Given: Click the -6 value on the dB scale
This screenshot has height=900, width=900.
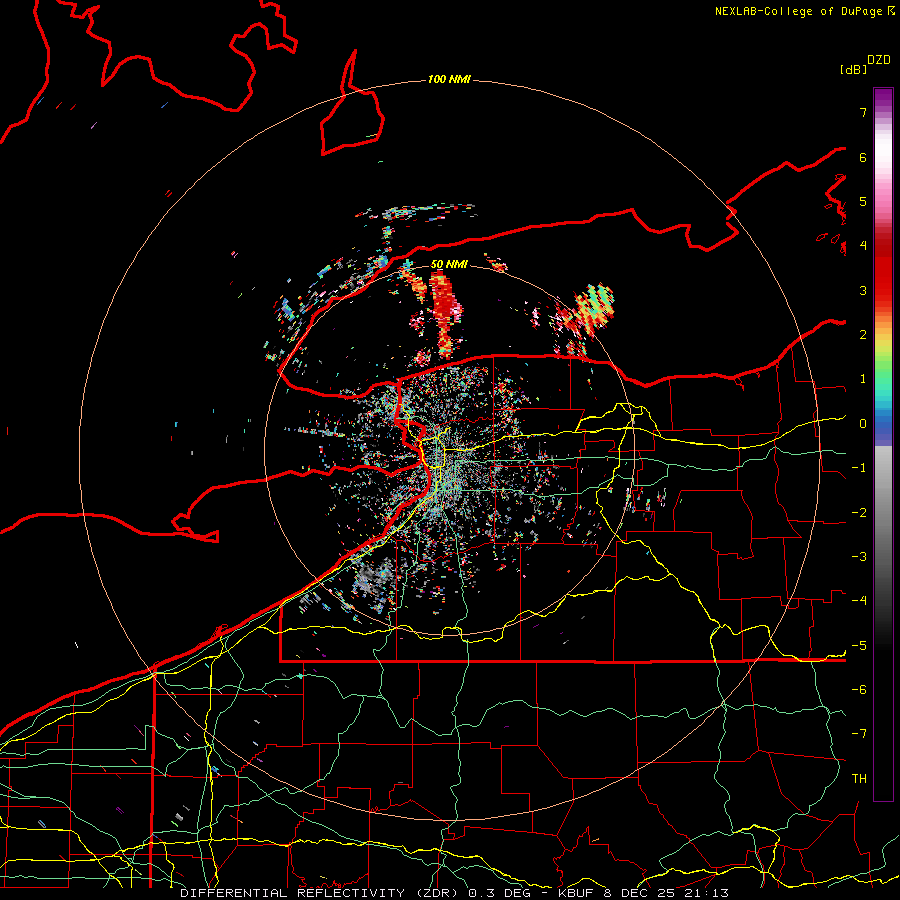Looking at the screenshot, I should click(859, 690).
